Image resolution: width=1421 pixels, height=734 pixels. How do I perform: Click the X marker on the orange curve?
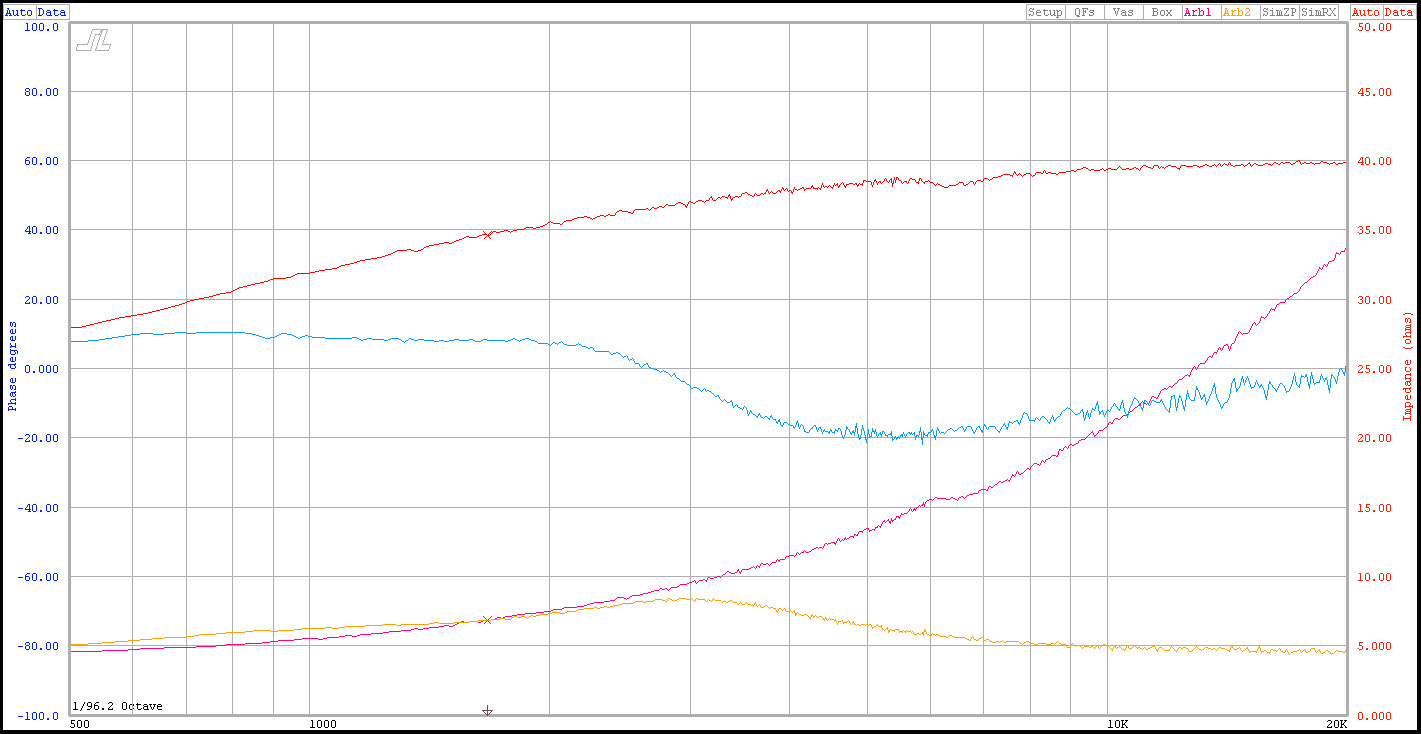[487, 620]
